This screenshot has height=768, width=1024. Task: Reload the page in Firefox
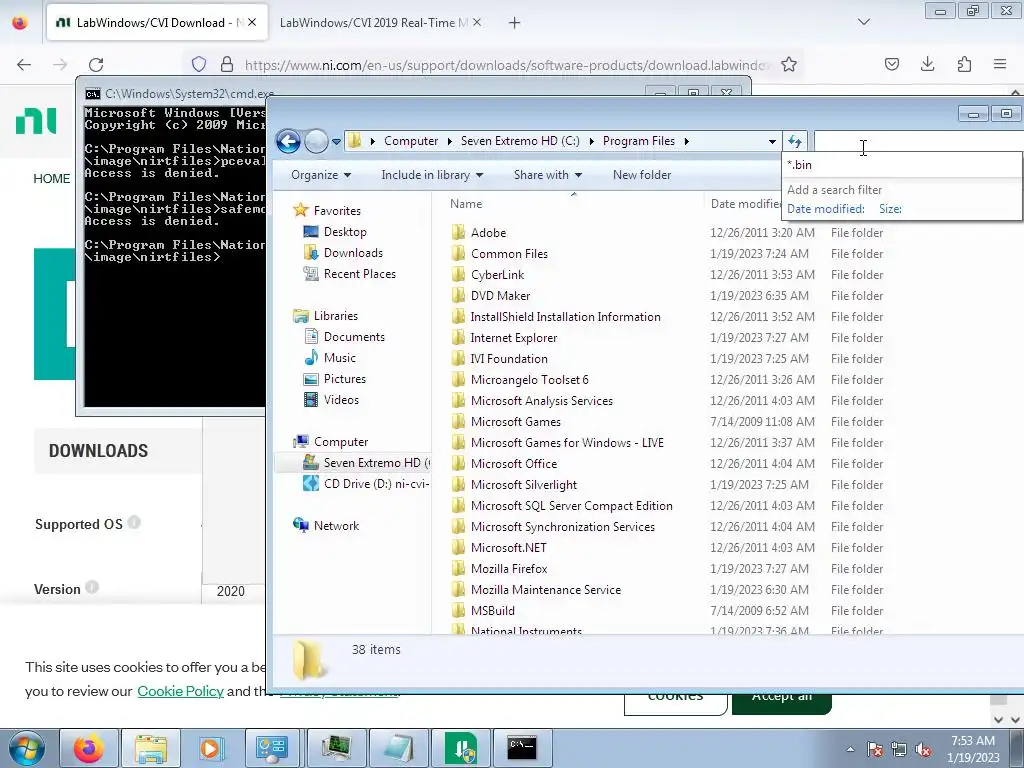point(96,65)
